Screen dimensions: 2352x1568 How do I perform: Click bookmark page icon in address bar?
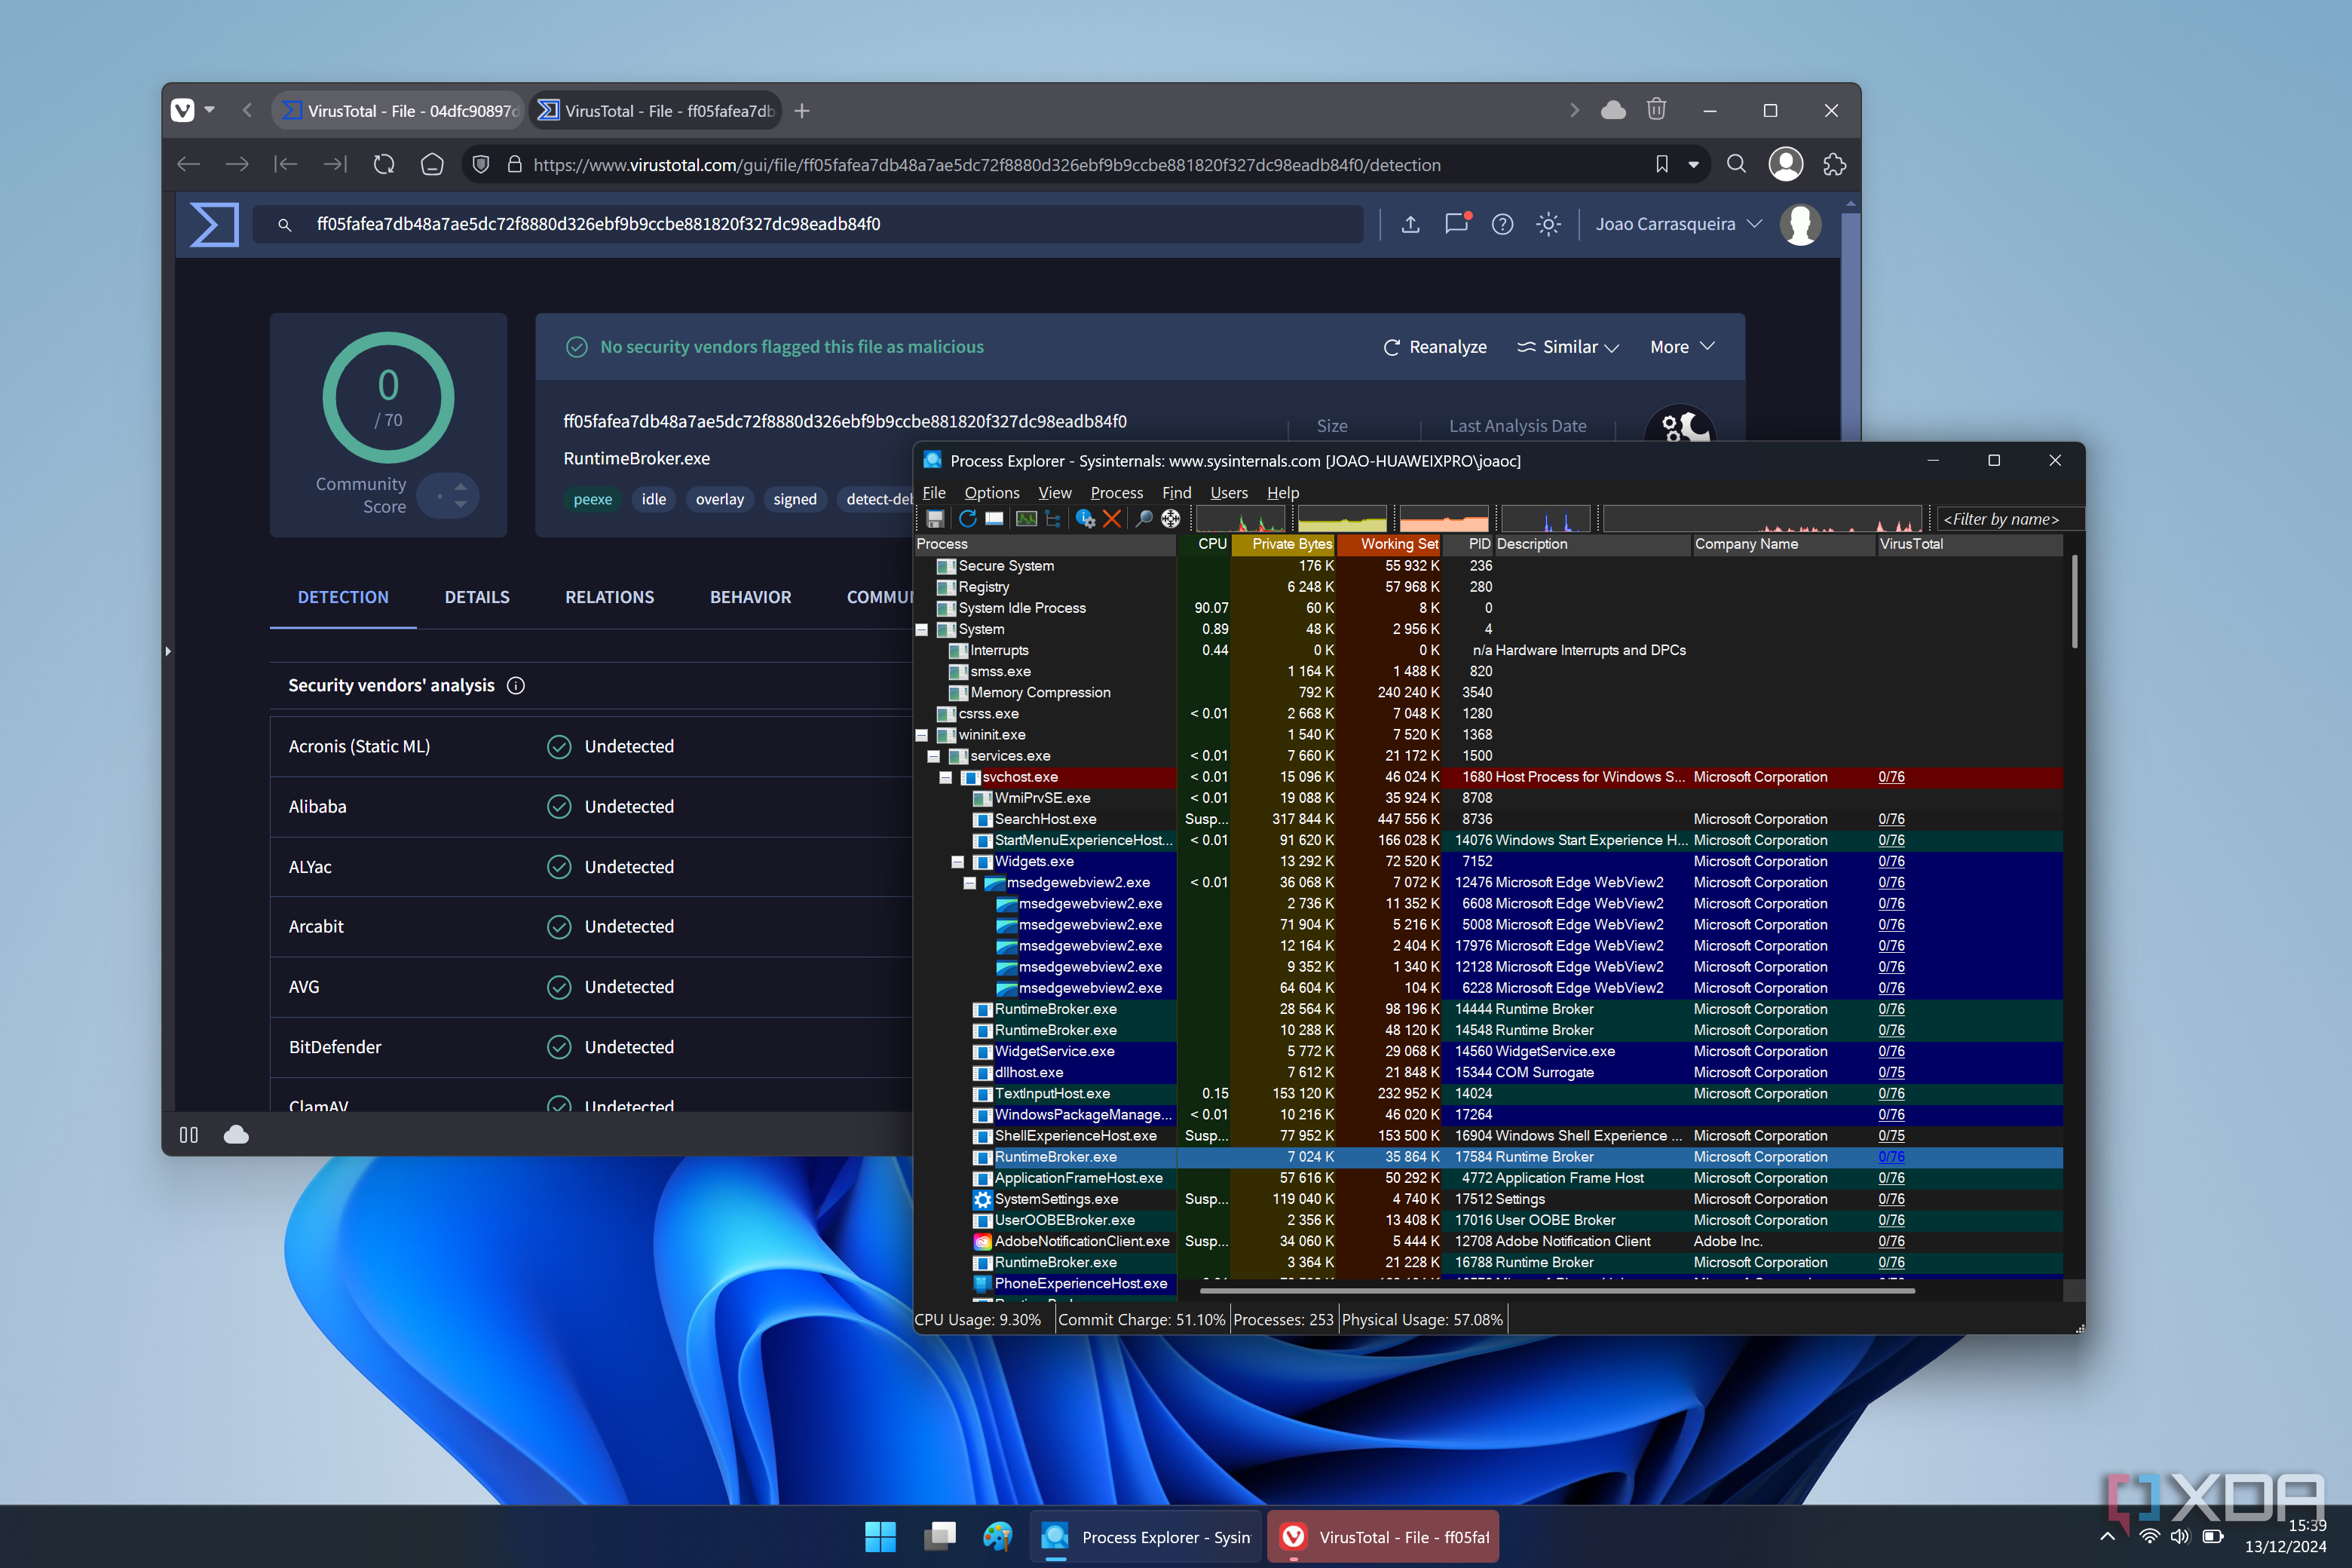point(1662,164)
